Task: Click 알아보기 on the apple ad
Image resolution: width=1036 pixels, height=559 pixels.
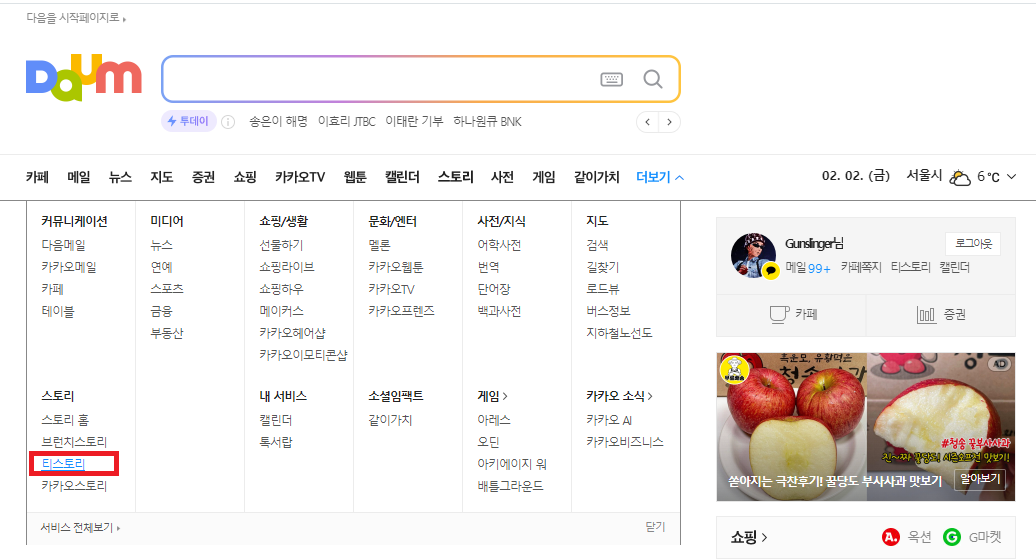Action: 980,479
